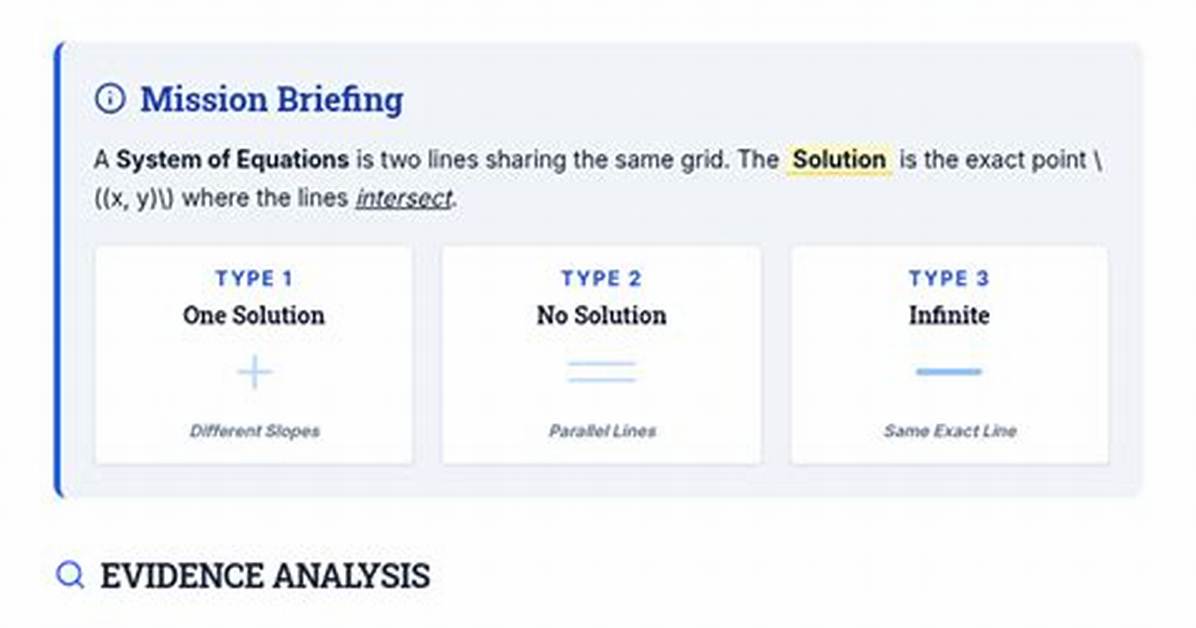Select the Type 3 Infinite card

click(x=950, y=355)
